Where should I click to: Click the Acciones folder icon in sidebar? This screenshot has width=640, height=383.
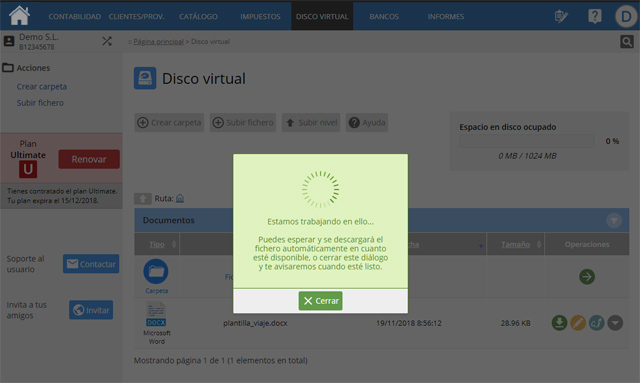click(x=8, y=67)
